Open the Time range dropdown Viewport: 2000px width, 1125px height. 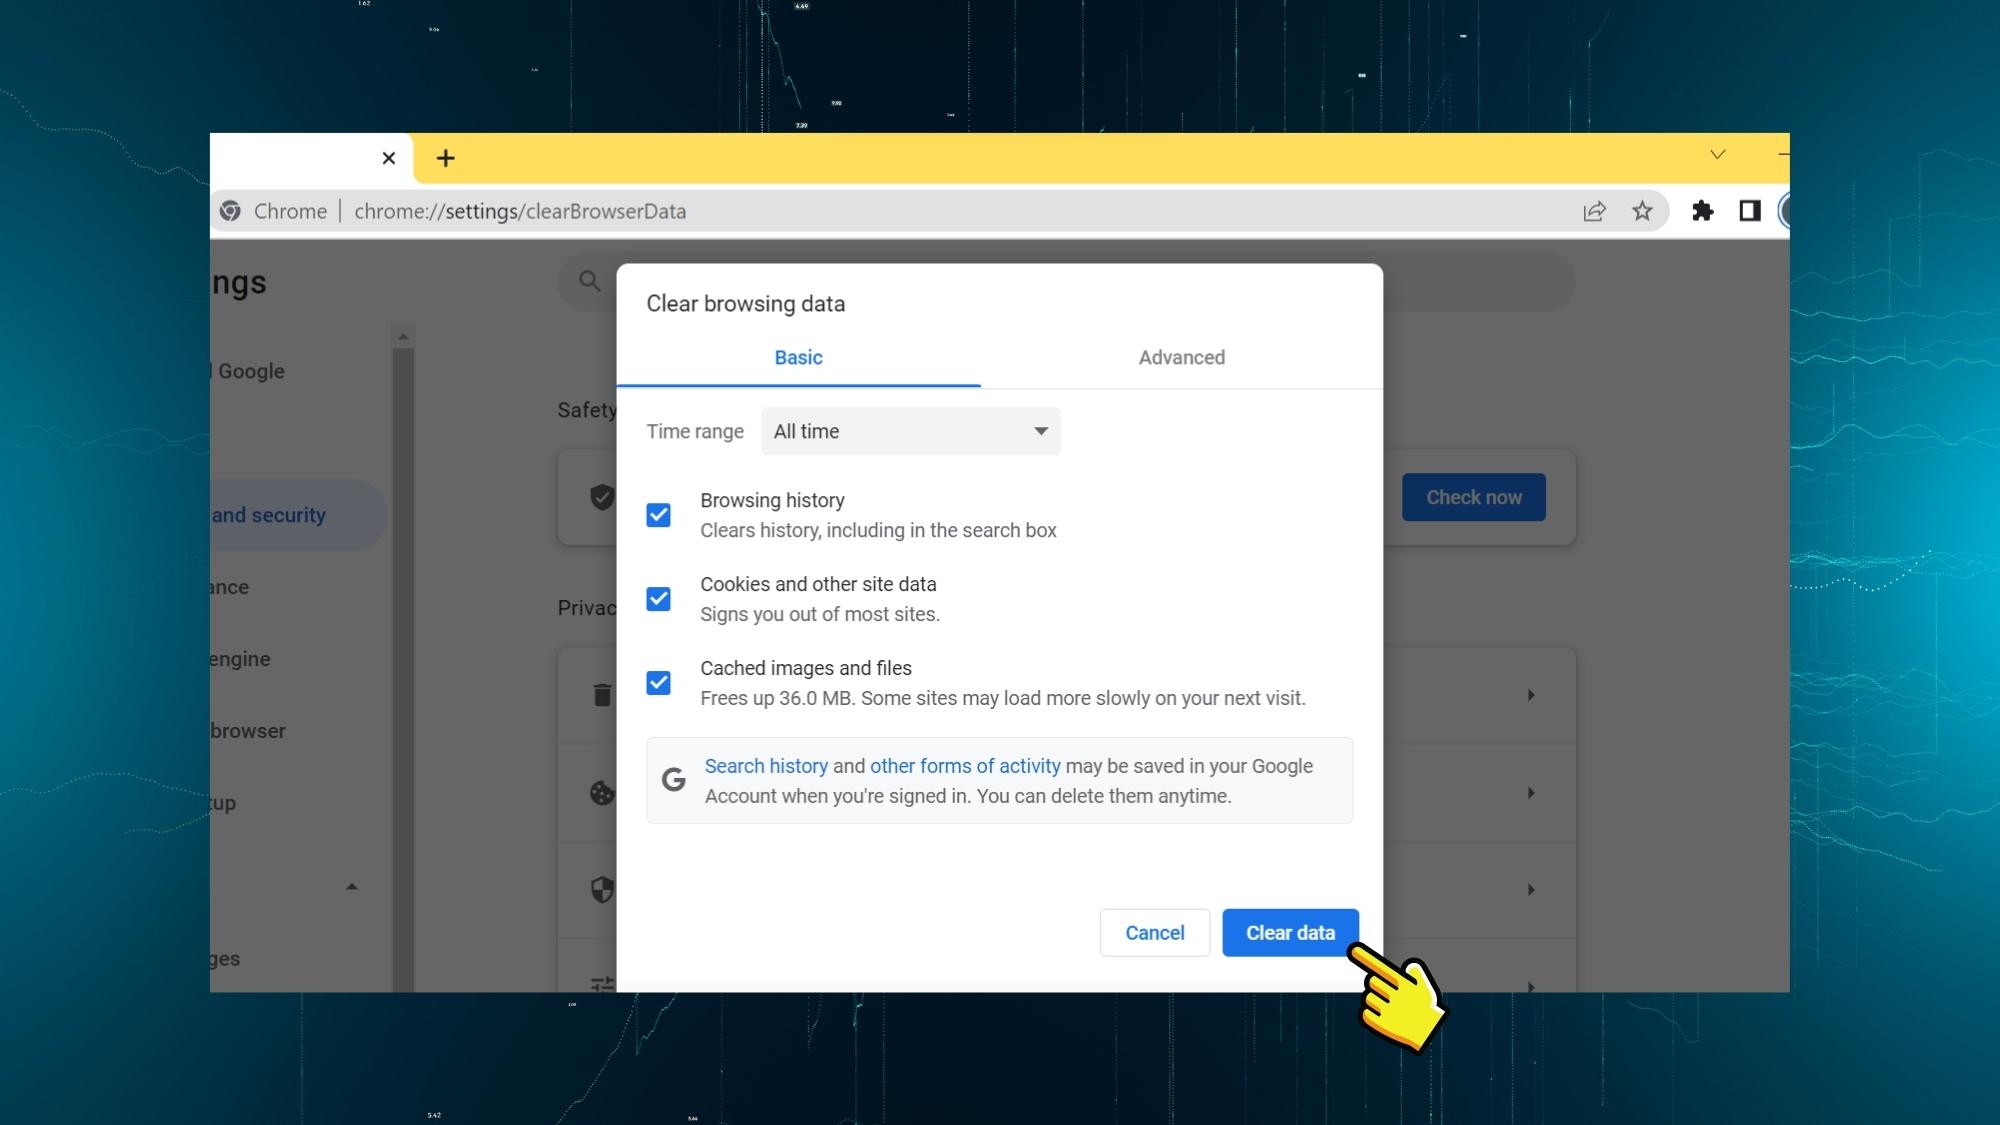(x=910, y=431)
